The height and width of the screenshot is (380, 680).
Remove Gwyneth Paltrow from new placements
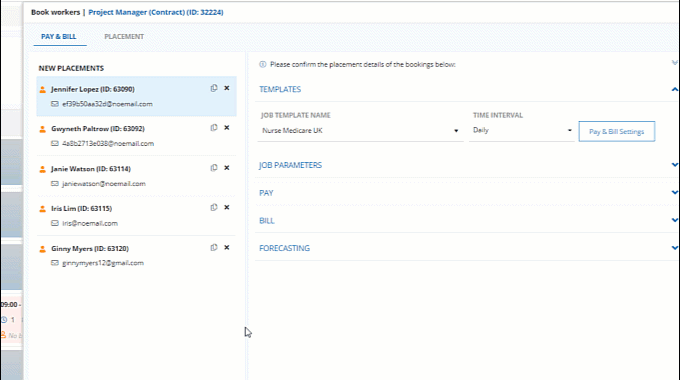[x=227, y=128]
